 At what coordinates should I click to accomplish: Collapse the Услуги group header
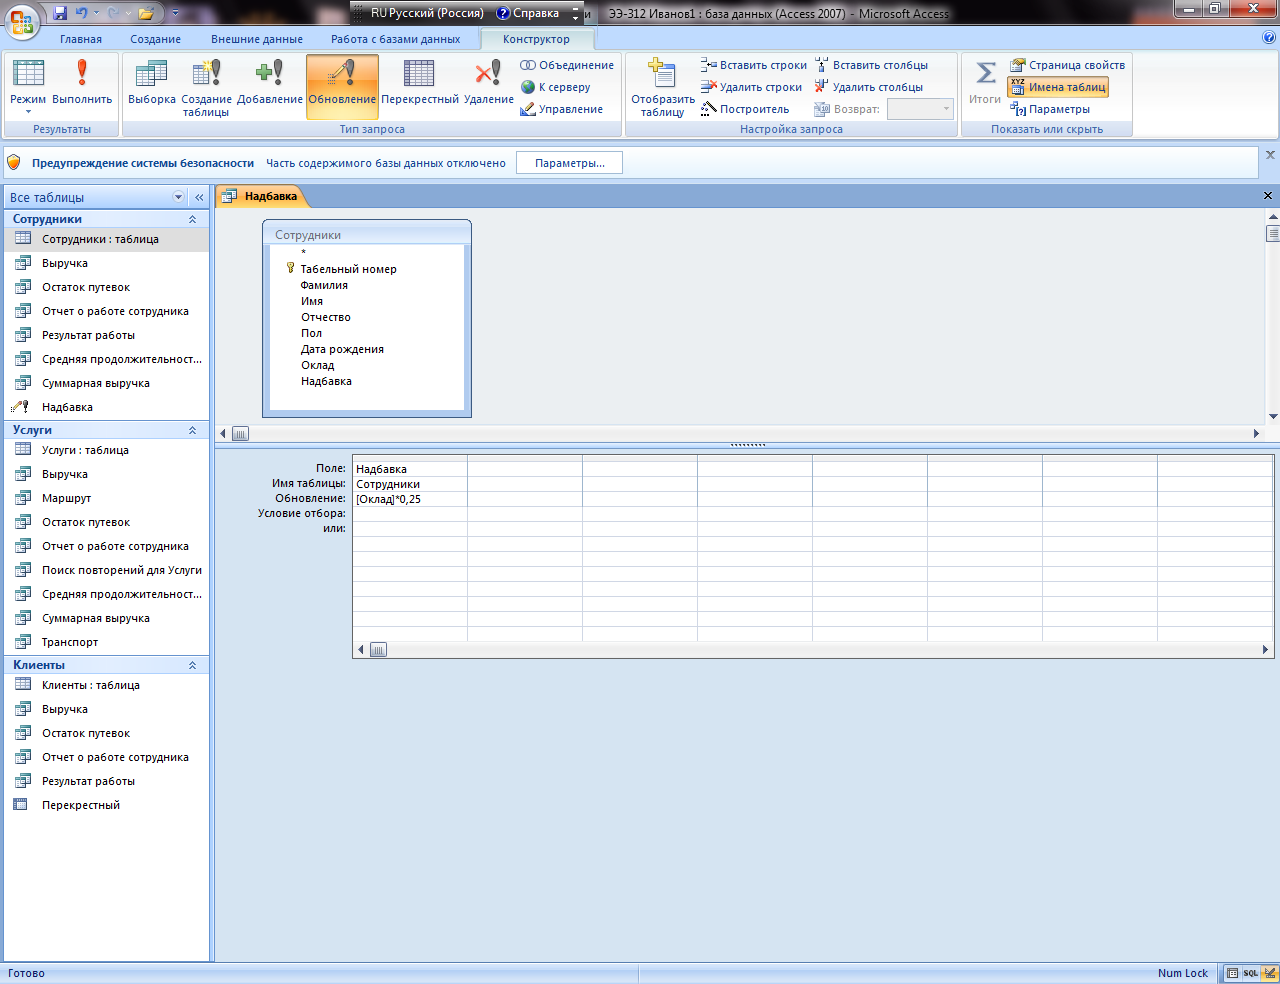[192, 430]
